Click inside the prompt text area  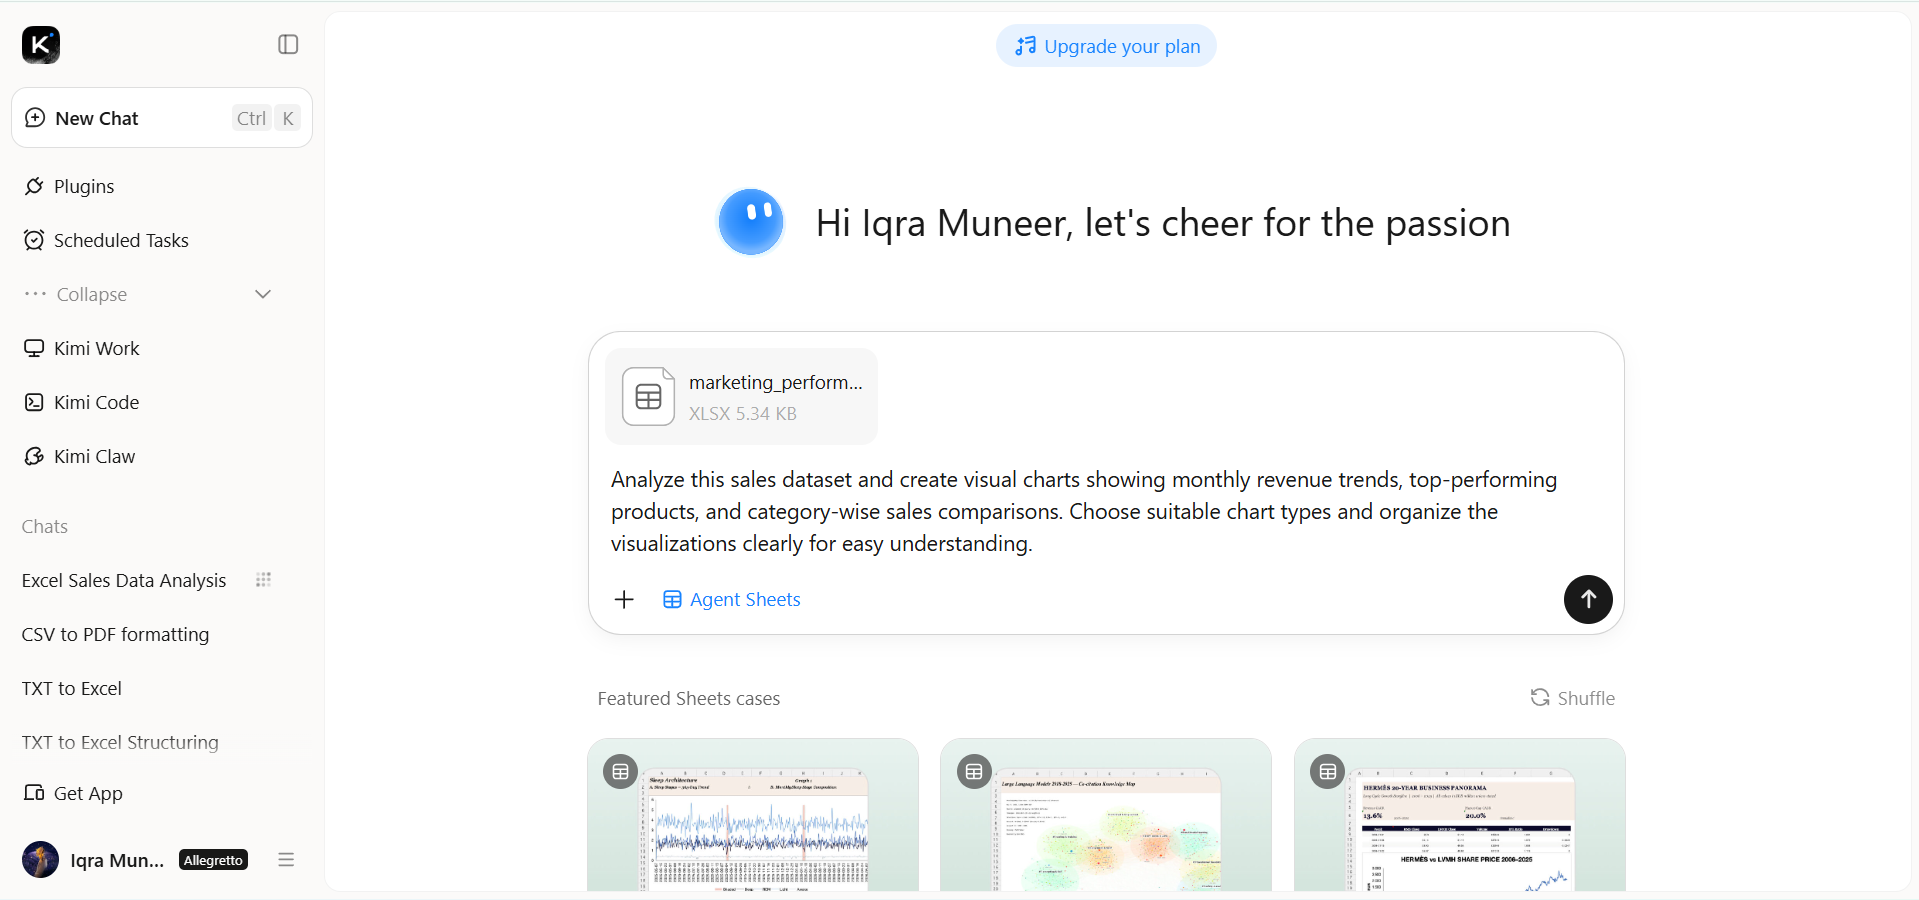1084,512
